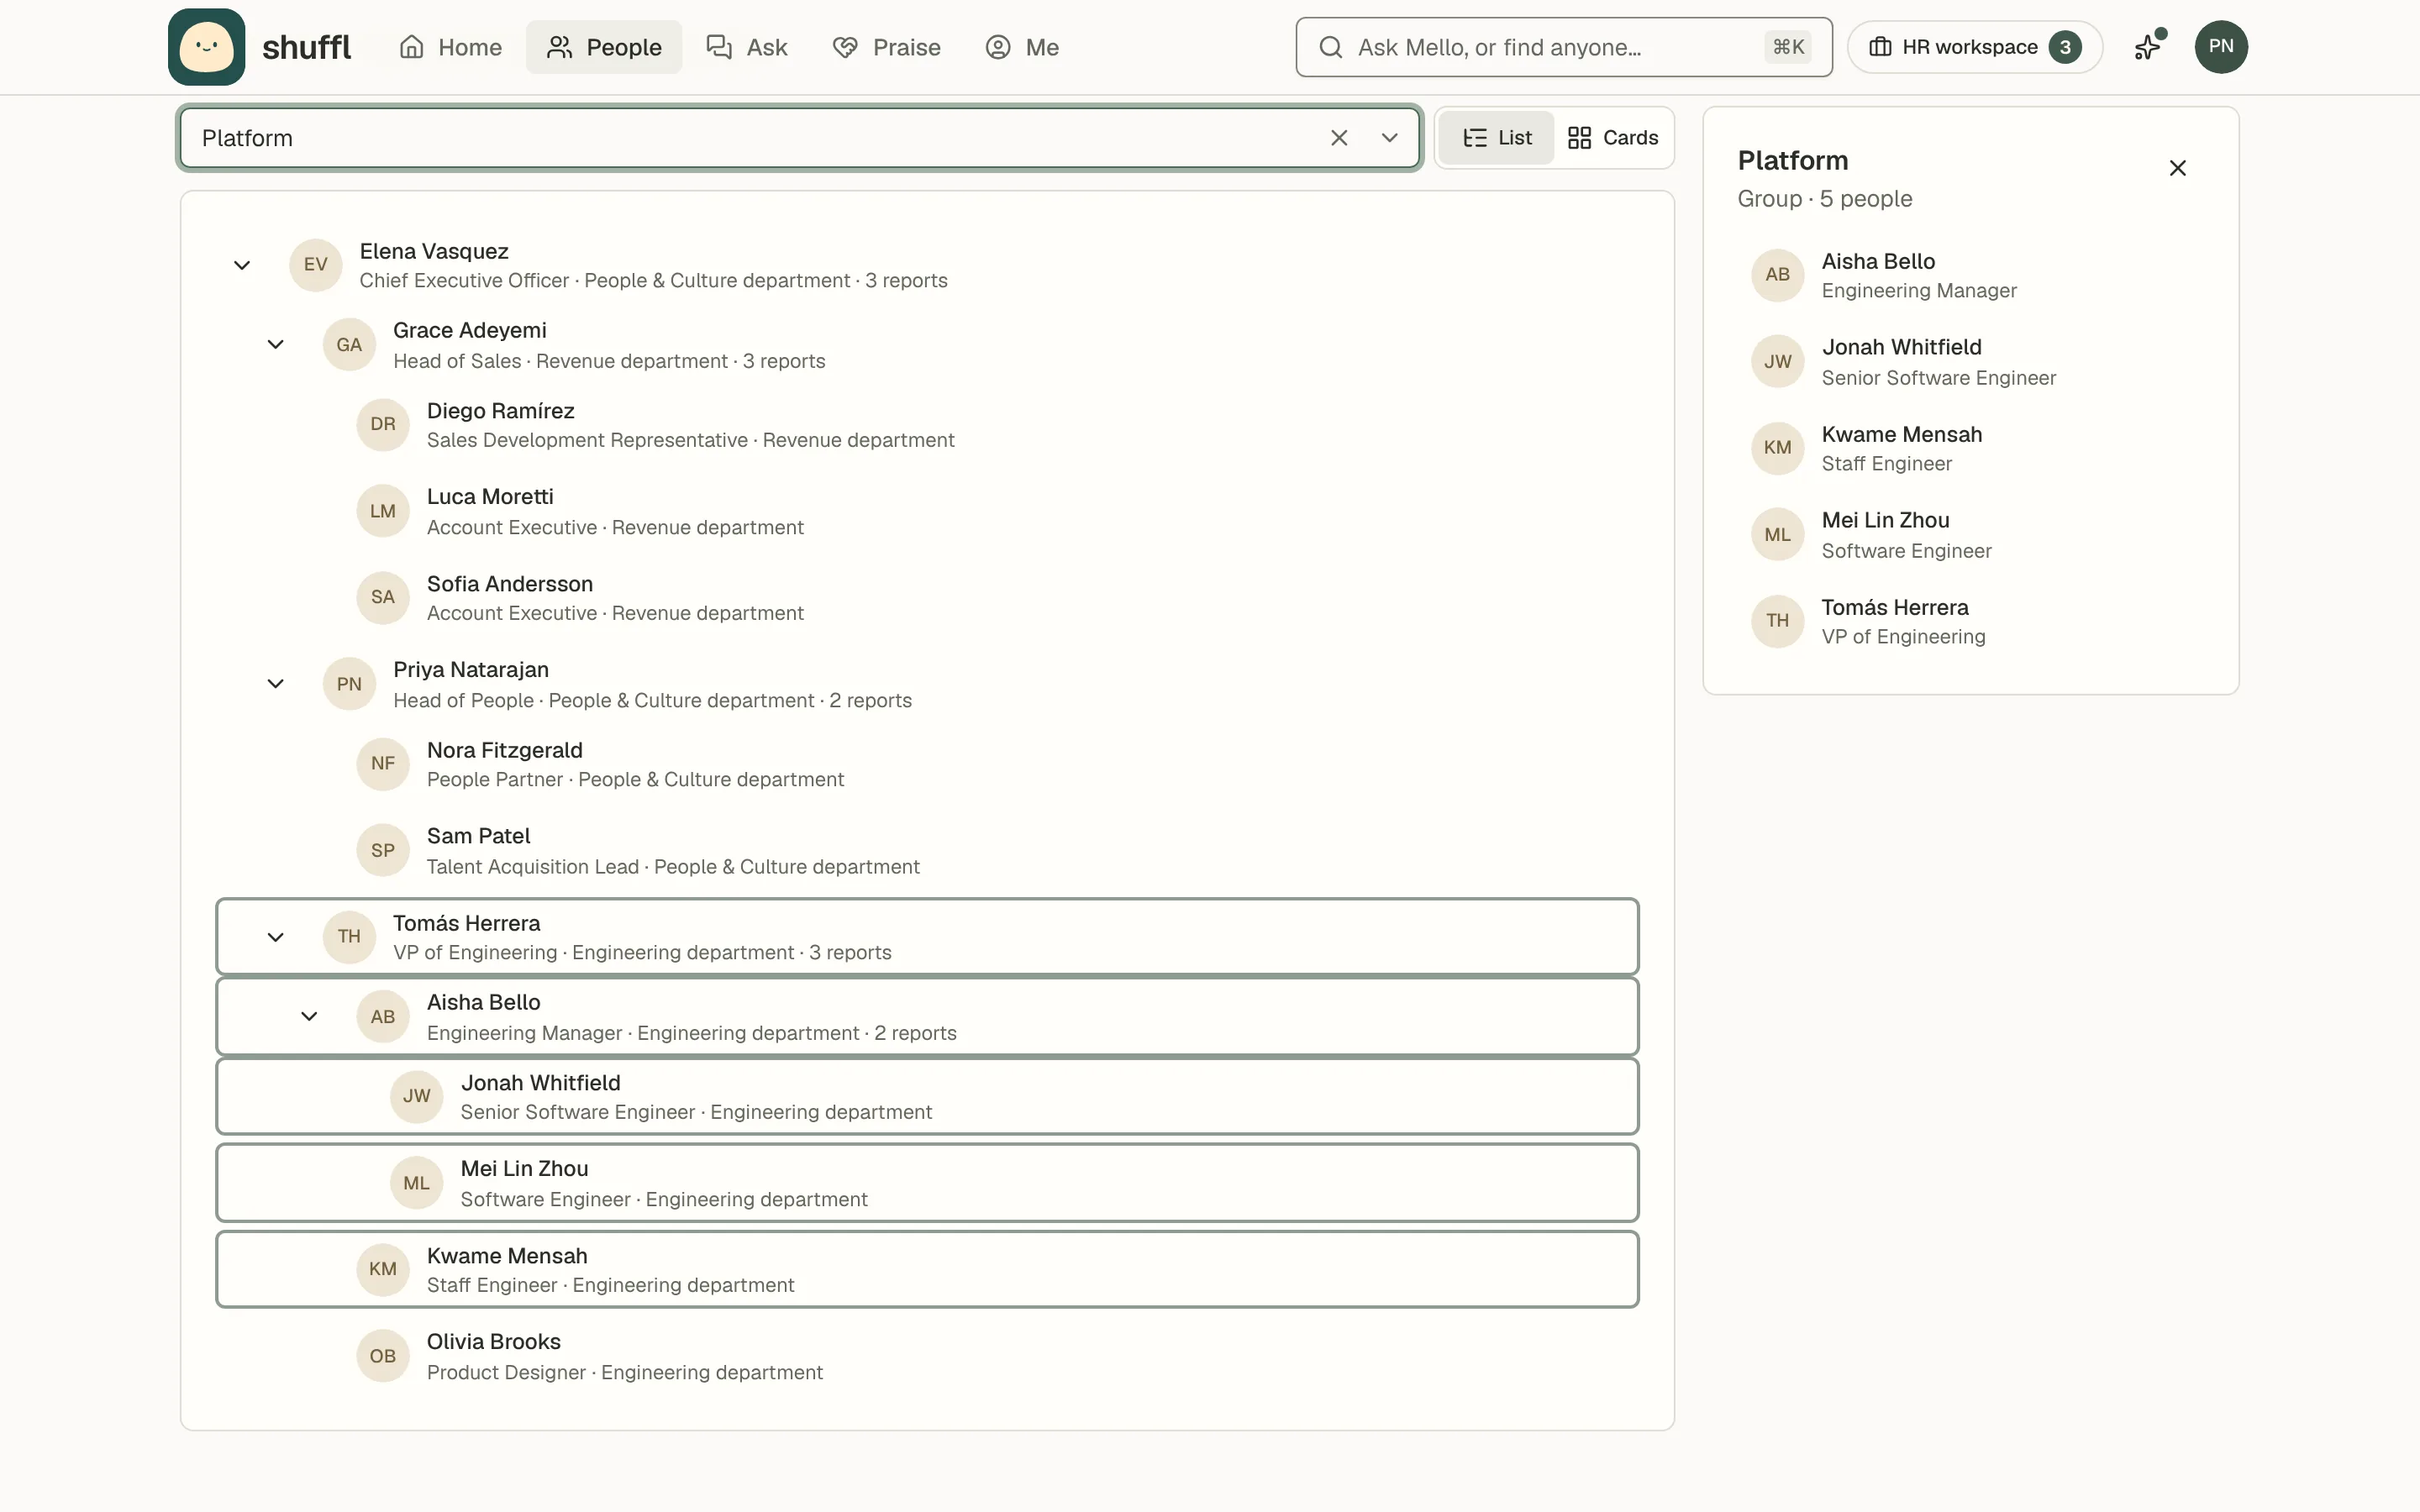
Task: Click Grace Adeyemi's GA avatar
Action: coord(349,345)
